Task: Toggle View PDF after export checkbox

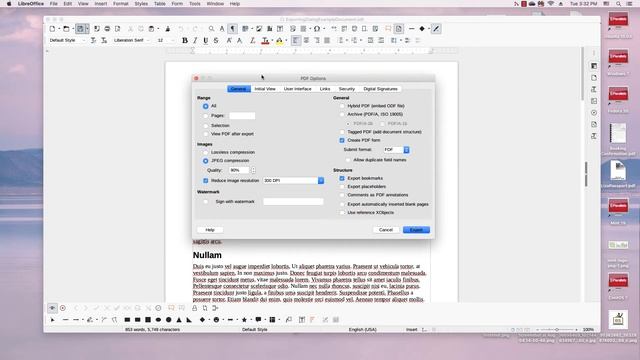Action: coord(206,134)
